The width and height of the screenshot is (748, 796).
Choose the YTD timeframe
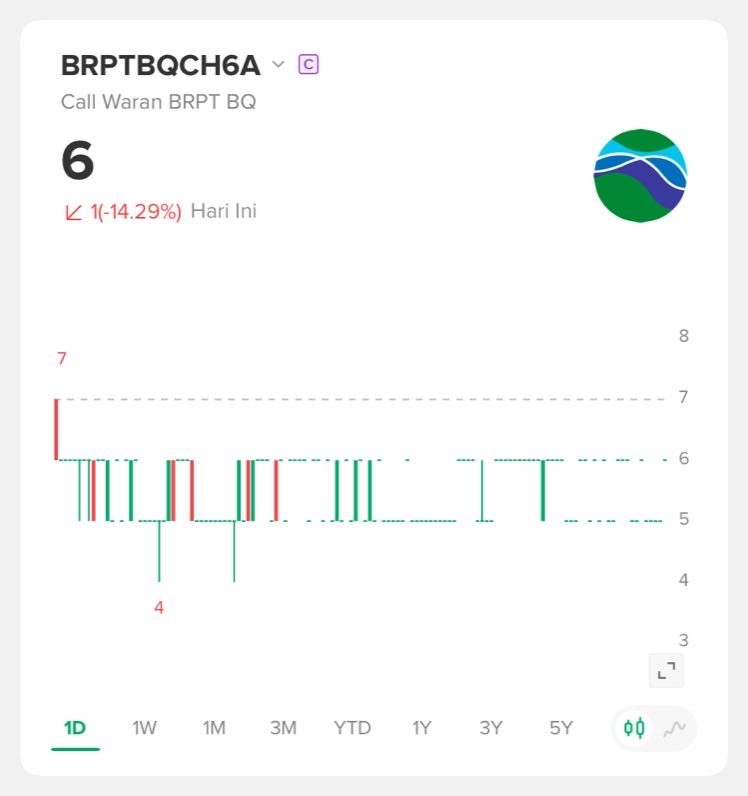tap(352, 728)
